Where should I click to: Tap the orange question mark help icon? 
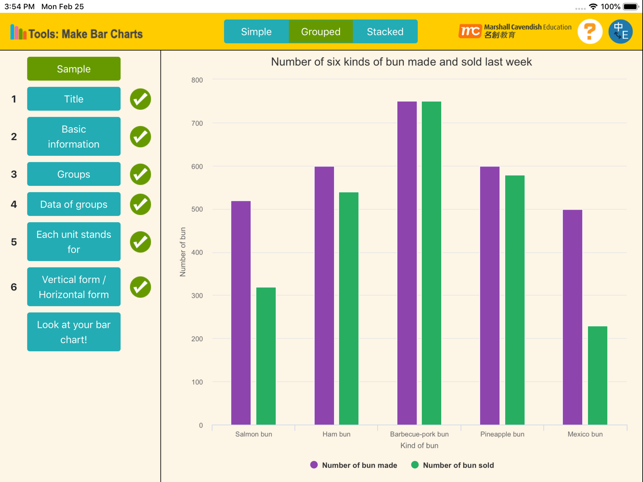point(590,32)
